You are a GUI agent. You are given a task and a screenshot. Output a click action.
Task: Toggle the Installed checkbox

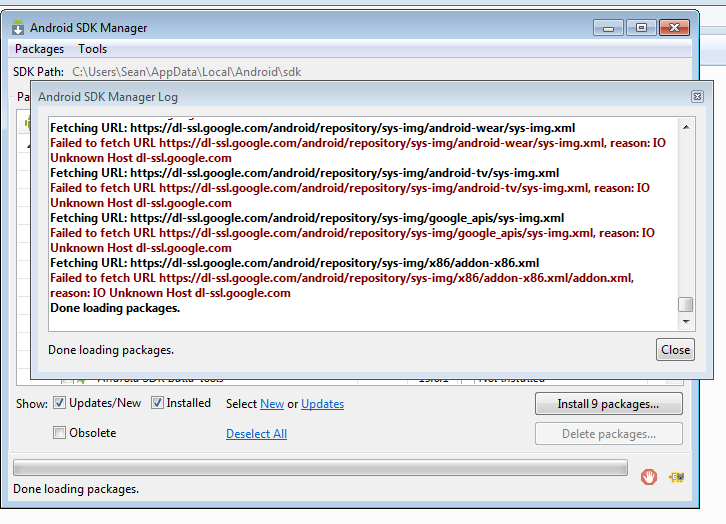coord(157,403)
